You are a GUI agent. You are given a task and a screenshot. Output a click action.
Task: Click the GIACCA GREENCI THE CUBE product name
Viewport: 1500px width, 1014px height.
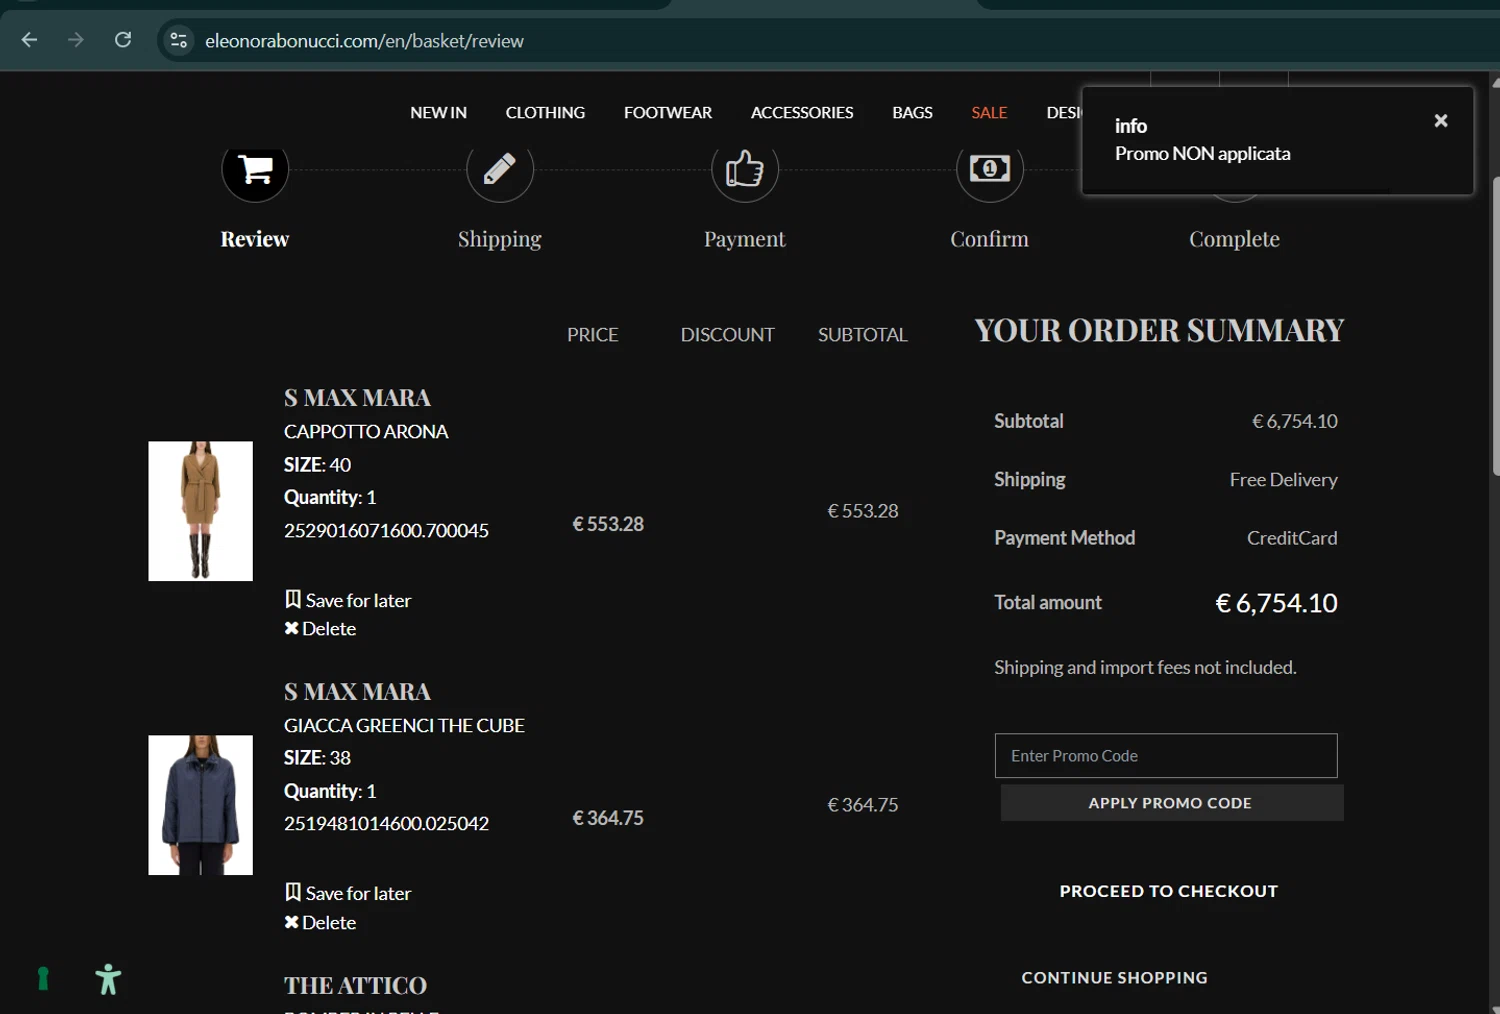[x=404, y=726]
